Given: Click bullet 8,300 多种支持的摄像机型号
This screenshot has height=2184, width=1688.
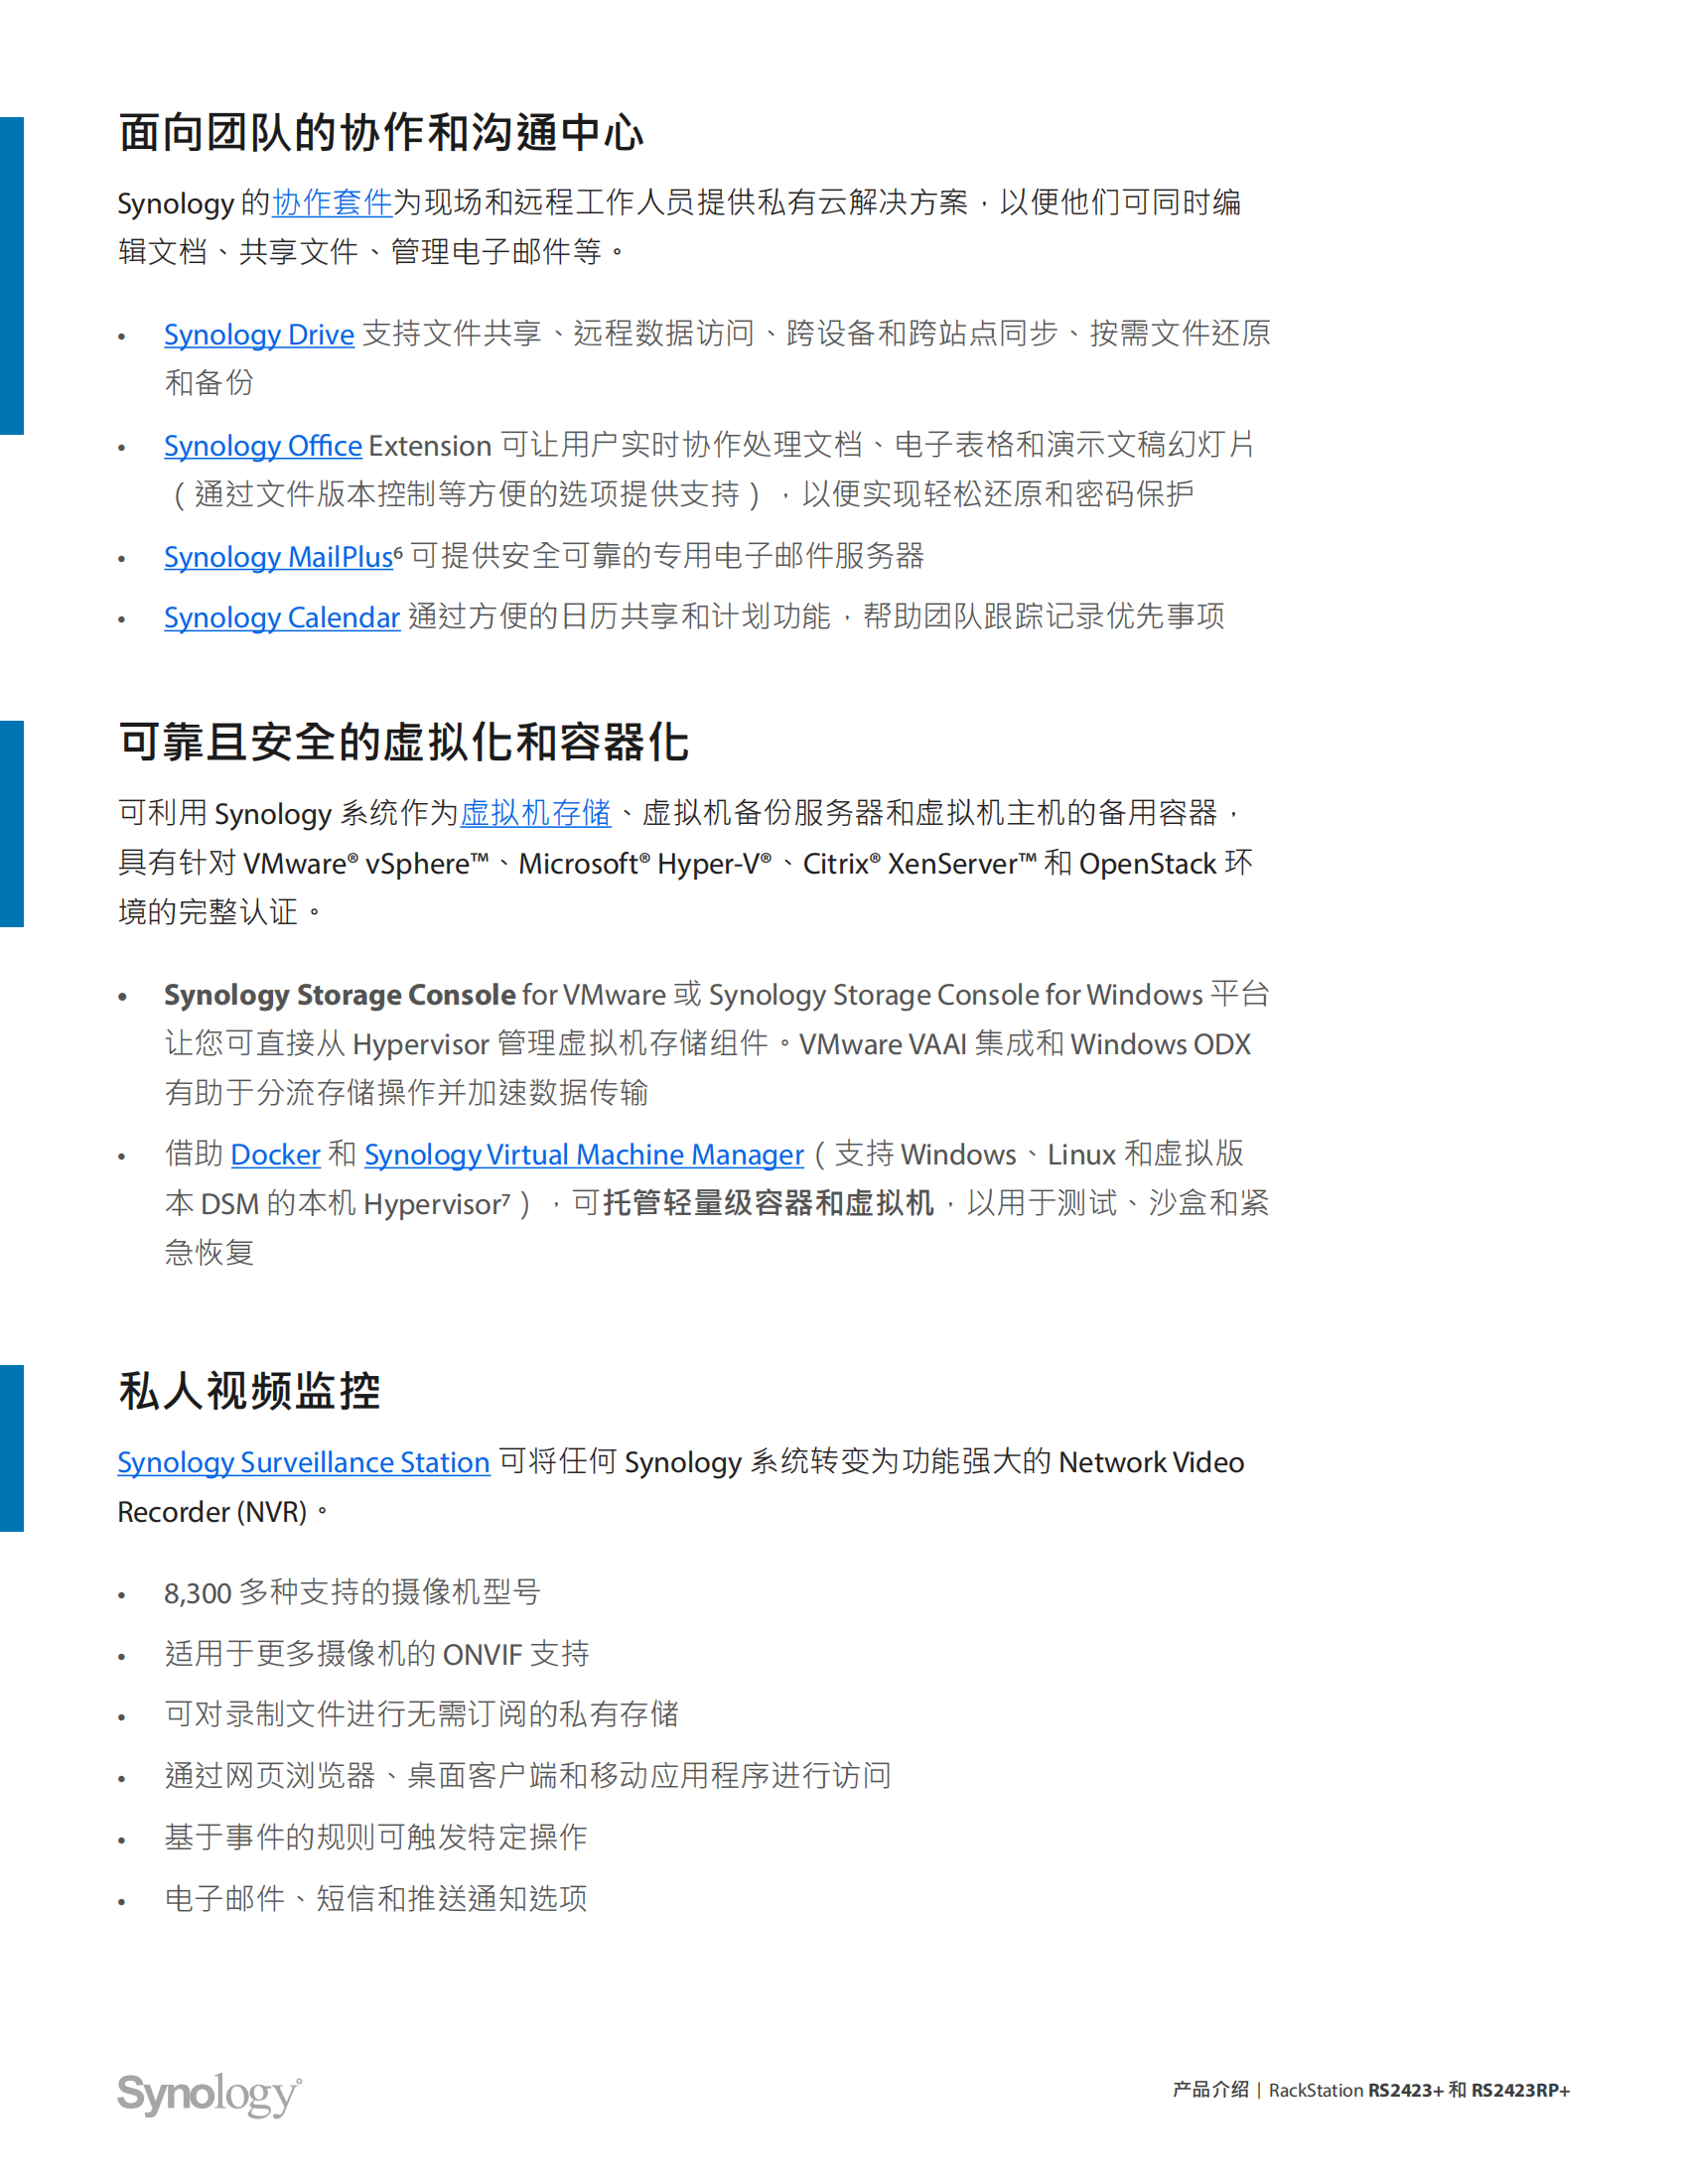Looking at the screenshot, I should pos(353,1592).
